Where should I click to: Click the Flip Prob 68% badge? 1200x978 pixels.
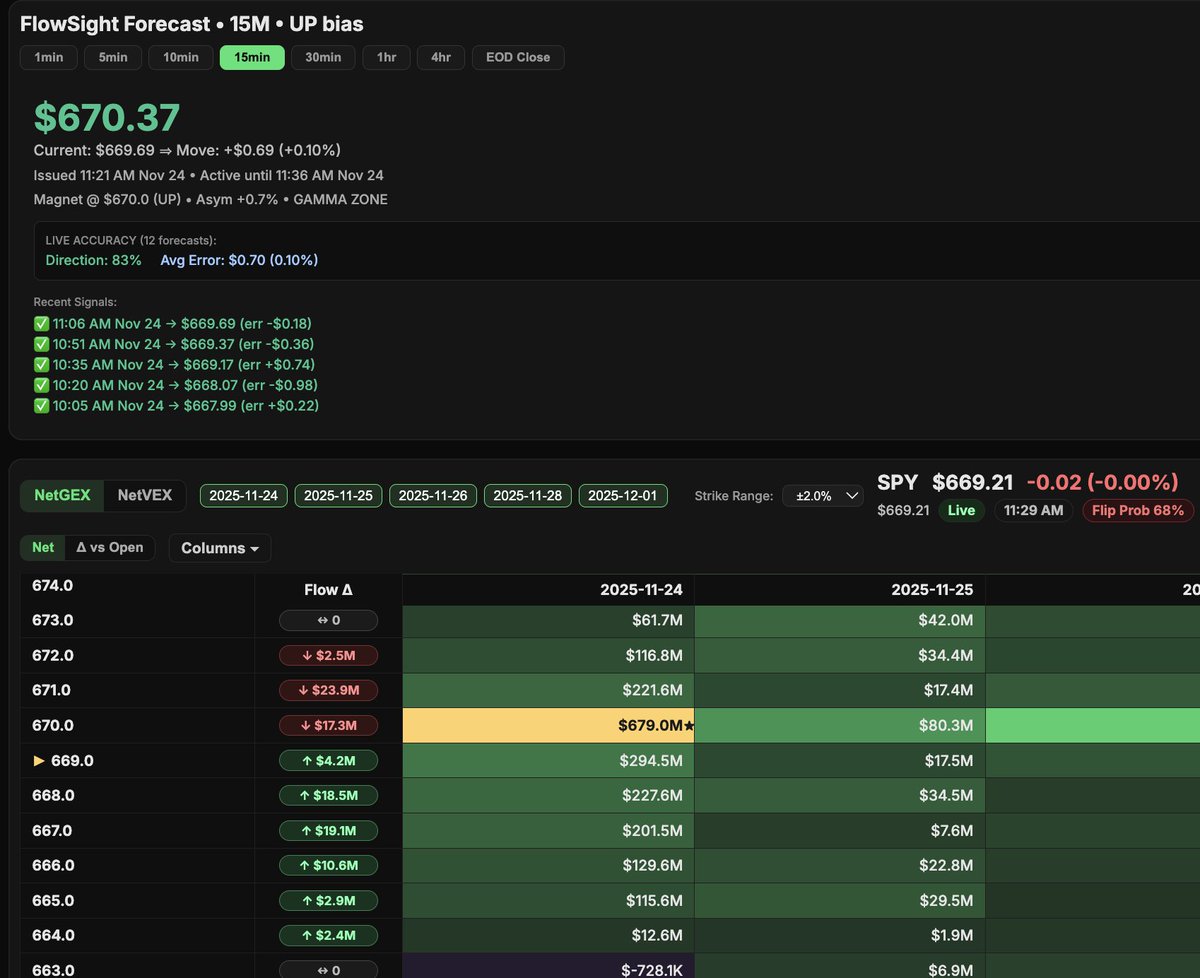coord(1138,510)
